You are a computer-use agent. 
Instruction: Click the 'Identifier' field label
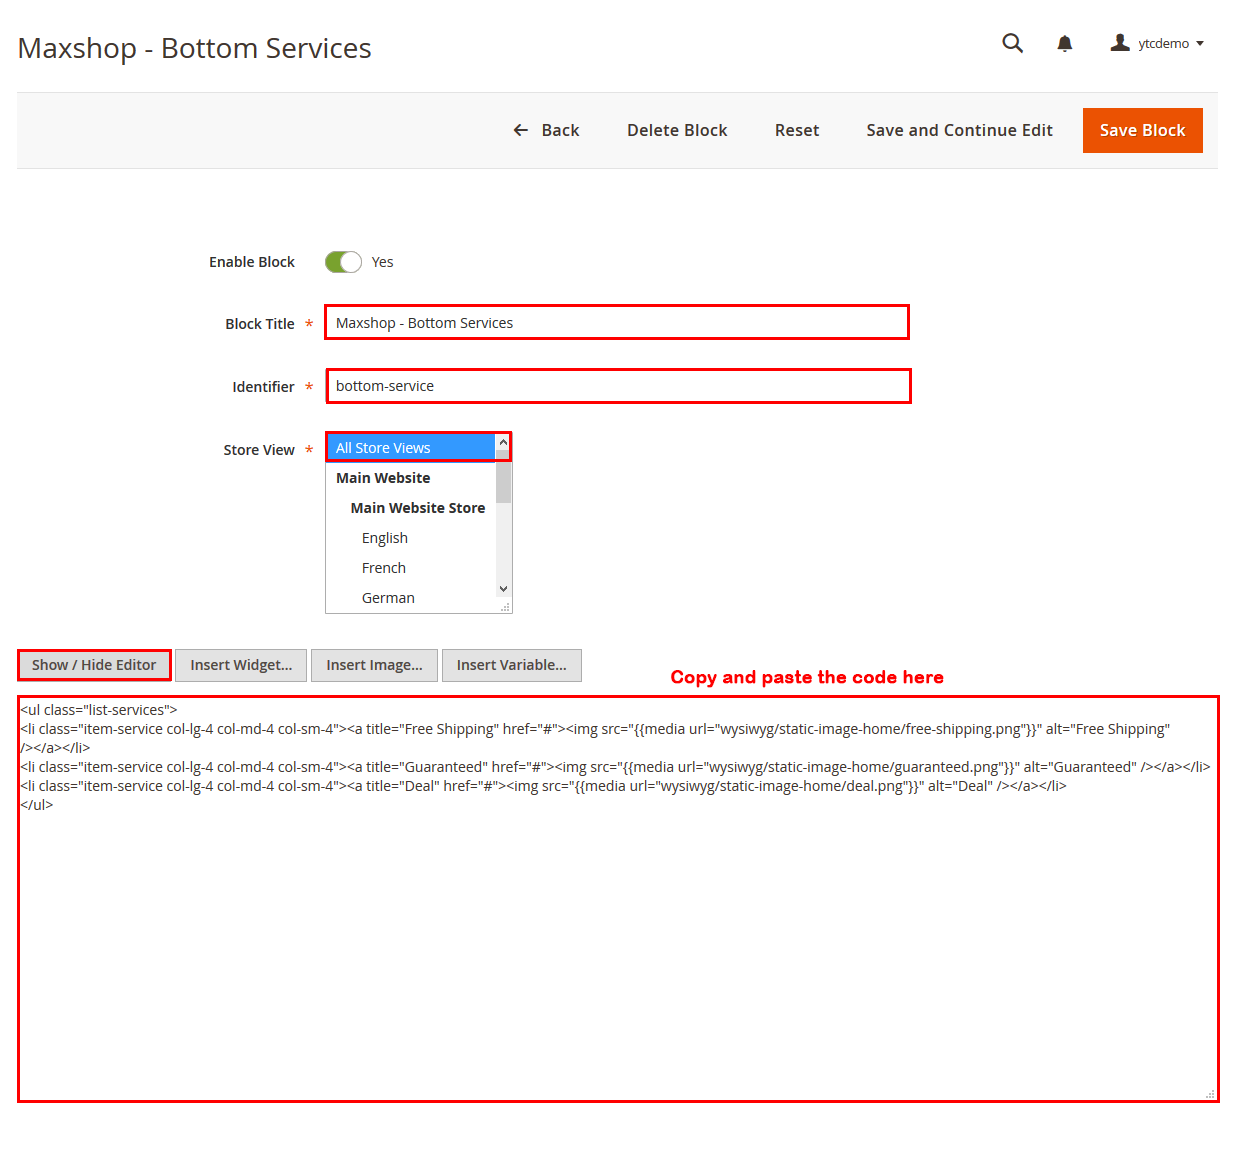click(263, 387)
